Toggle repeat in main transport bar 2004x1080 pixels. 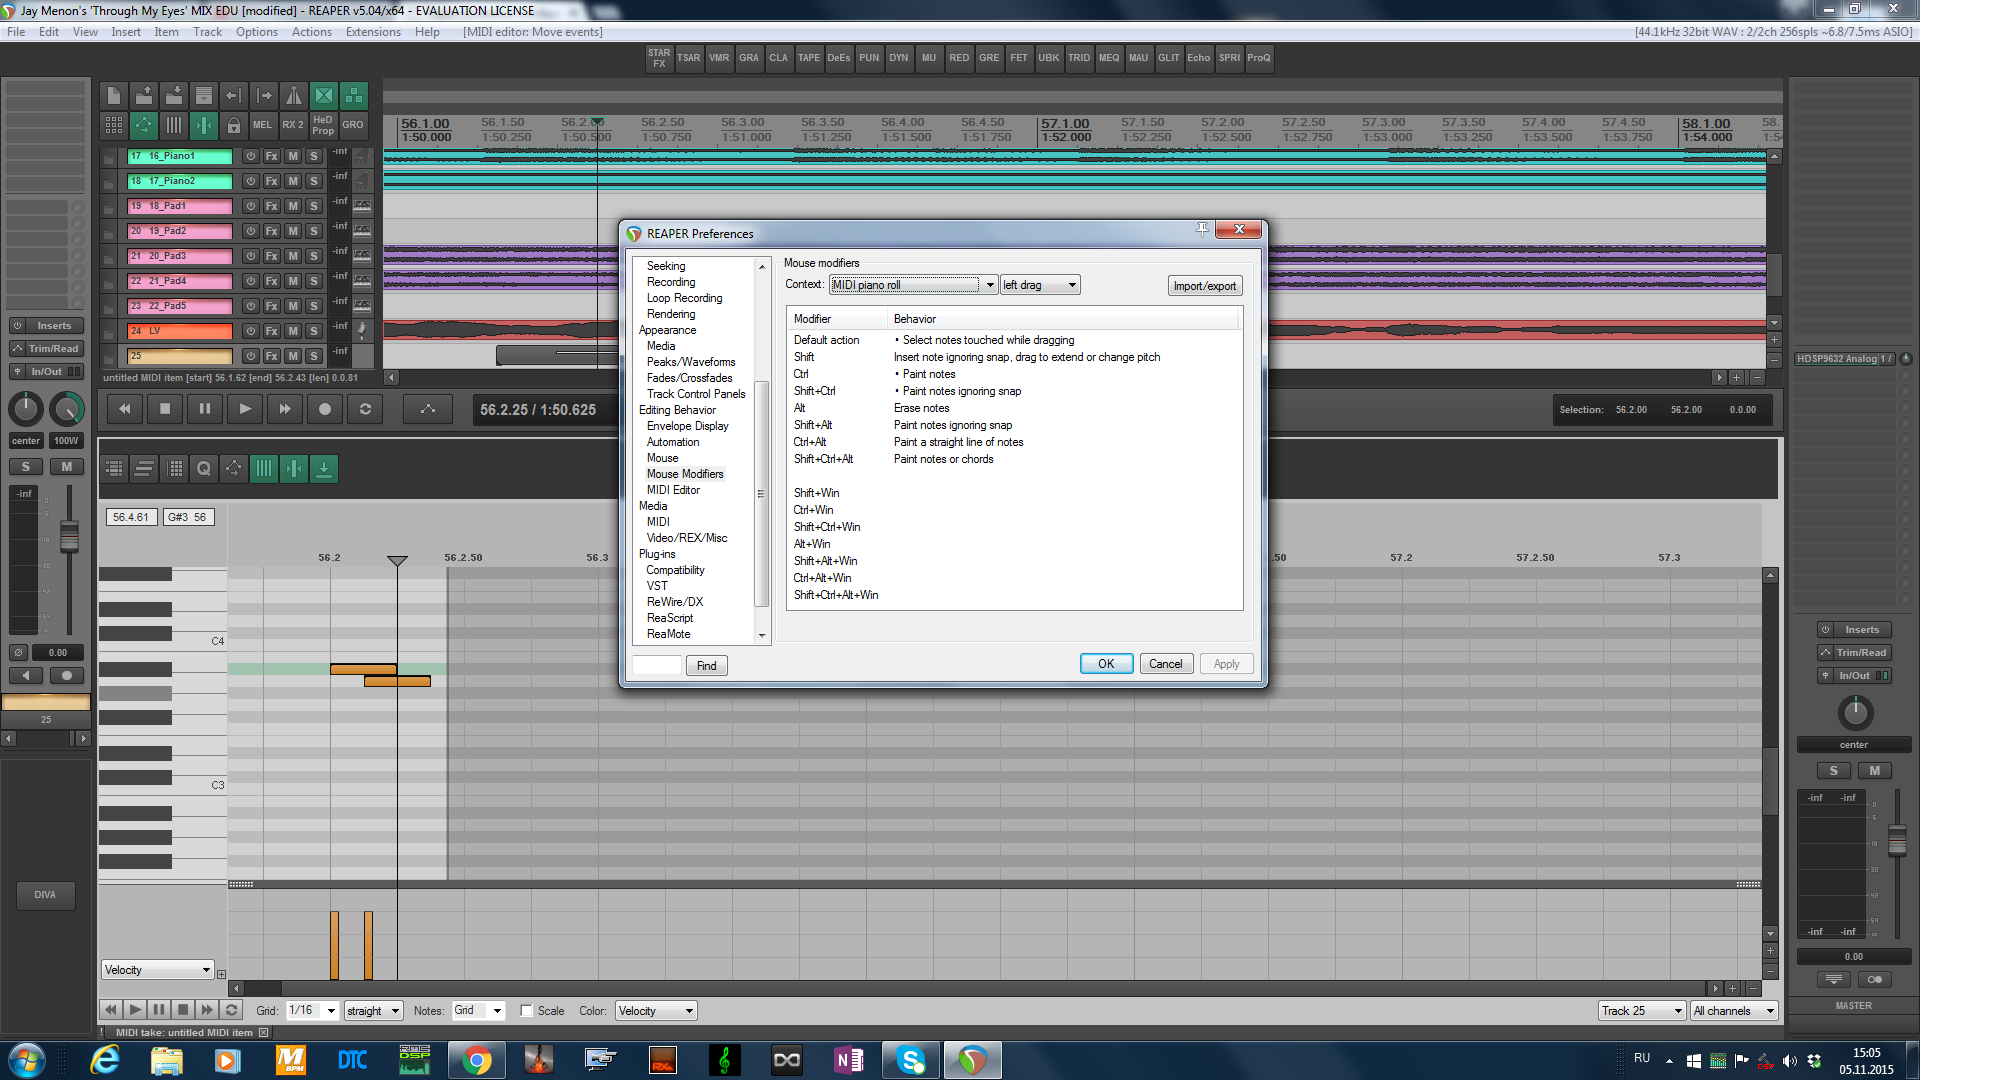[x=365, y=409]
